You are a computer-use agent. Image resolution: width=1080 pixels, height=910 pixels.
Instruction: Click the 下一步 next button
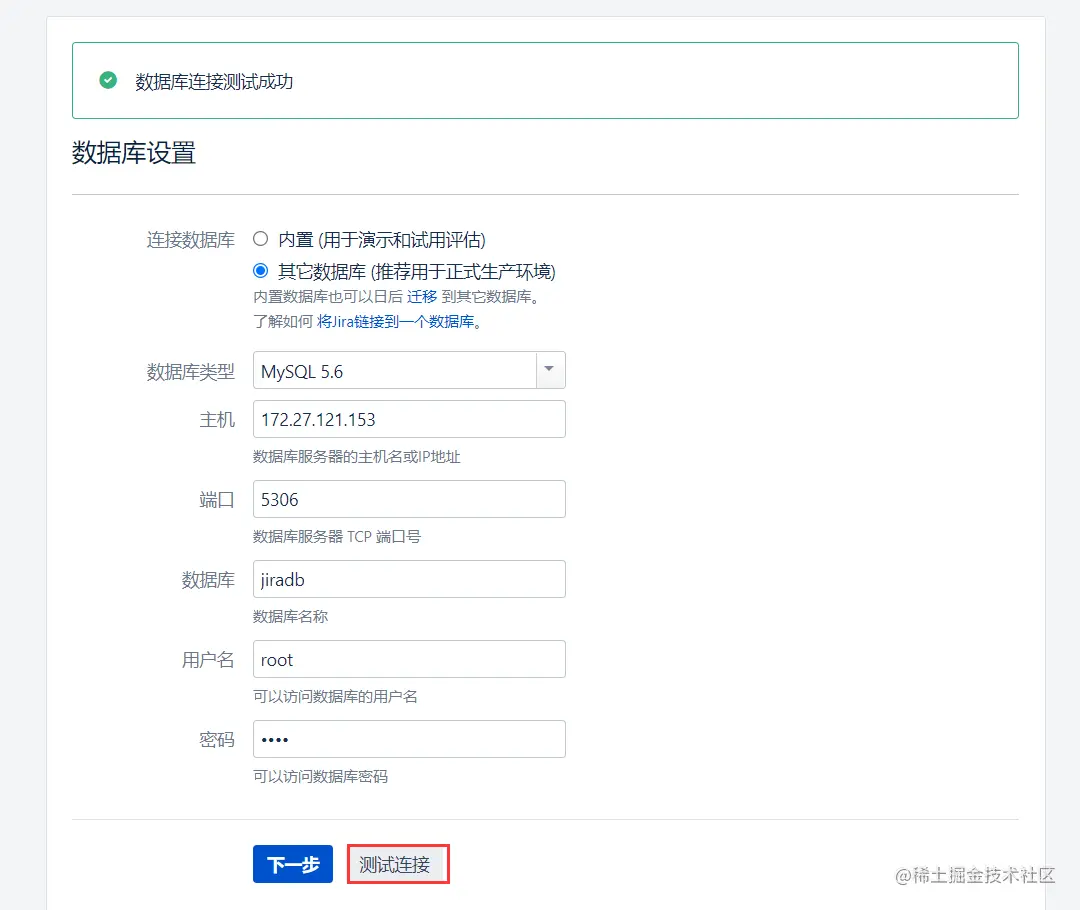tap(293, 864)
